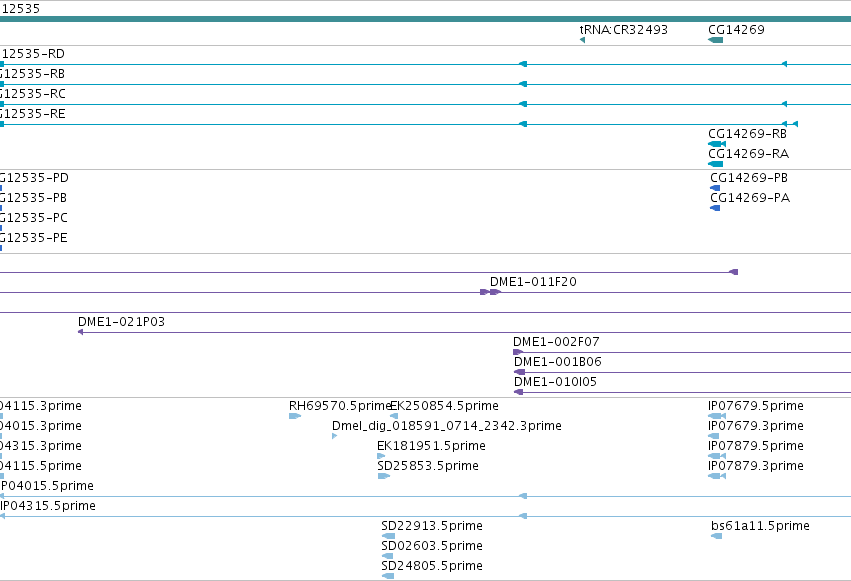Click the SD24805.5prime EST glyph
Screen dimensions: 851x581
coord(388,576)
